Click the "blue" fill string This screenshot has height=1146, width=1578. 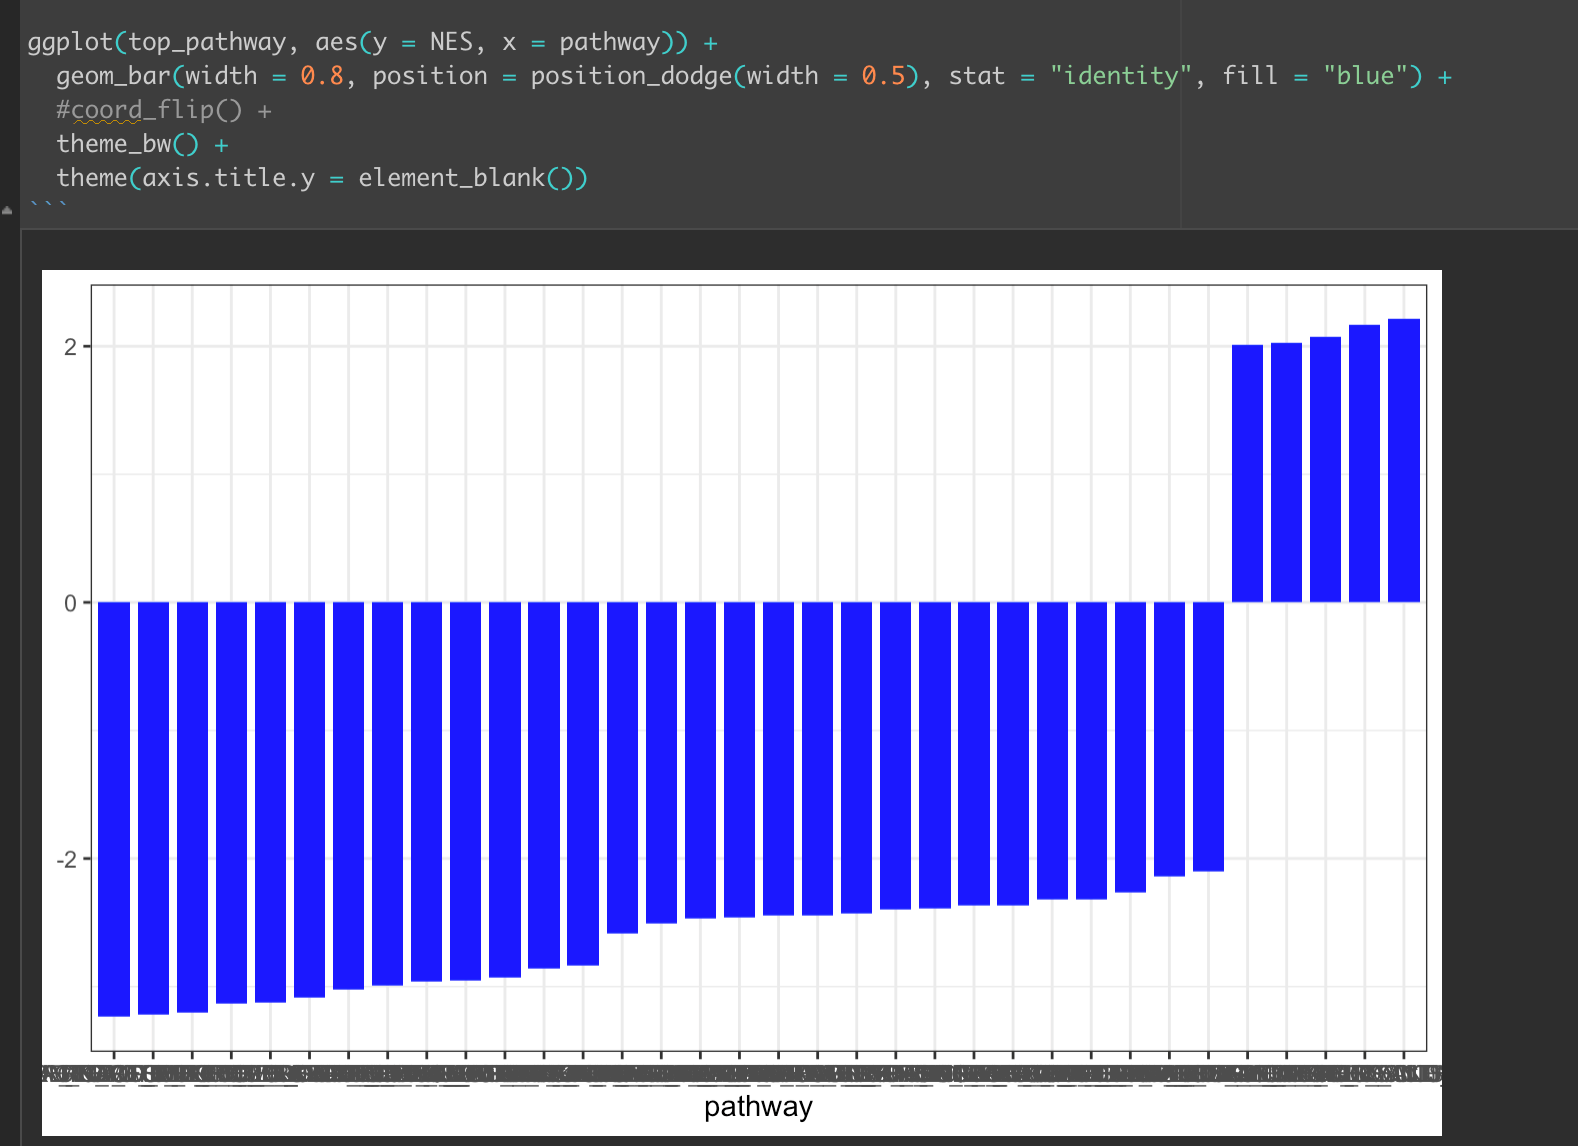(1365, 76)
